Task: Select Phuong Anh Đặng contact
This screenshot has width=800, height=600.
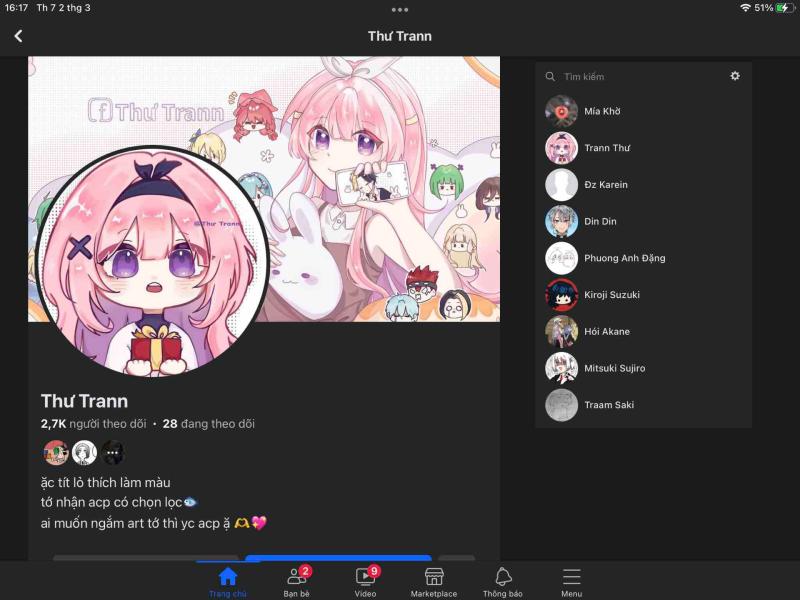Action: coord(643,258)
